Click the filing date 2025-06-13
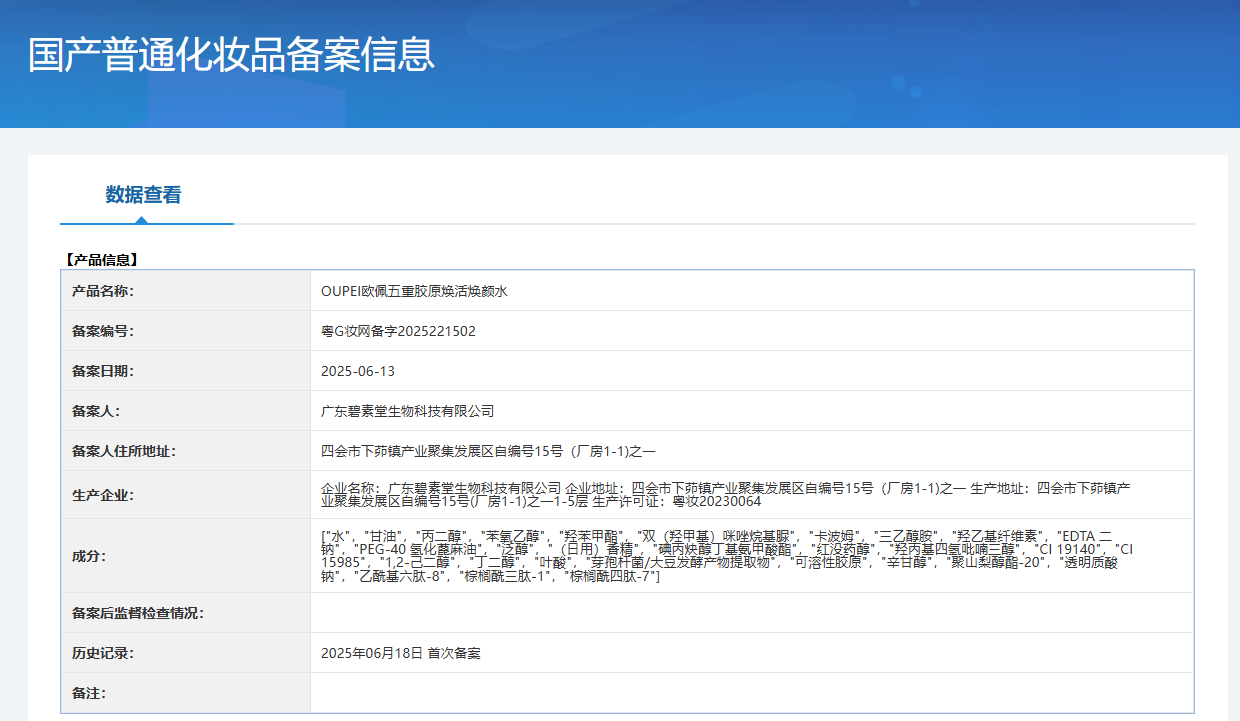This screenshot has height=721, width=1240. tap(358, 371)
